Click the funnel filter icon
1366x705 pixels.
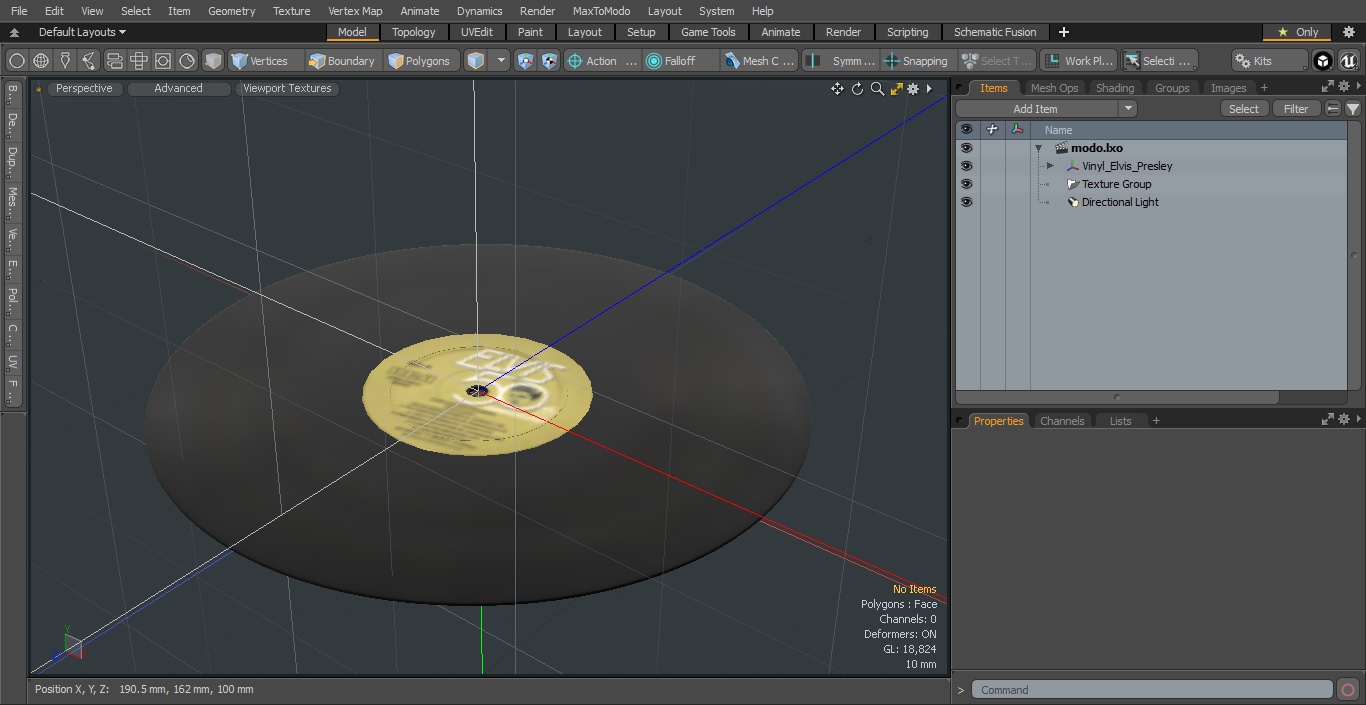(x=1352, y=109)
